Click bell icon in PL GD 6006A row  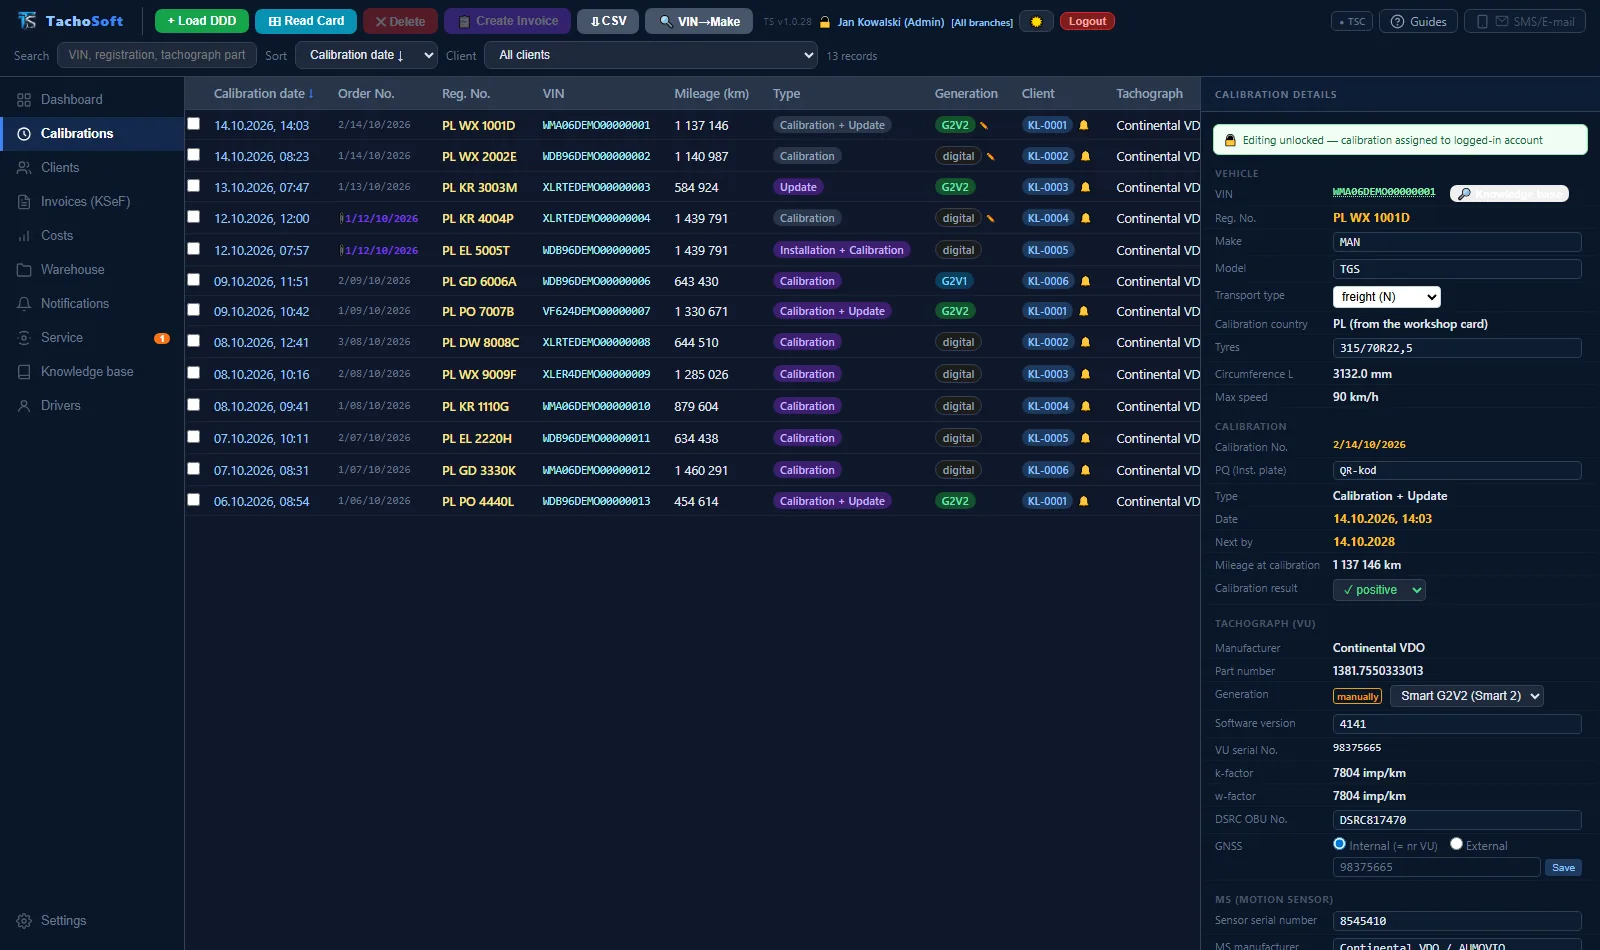coord(1085,281)
